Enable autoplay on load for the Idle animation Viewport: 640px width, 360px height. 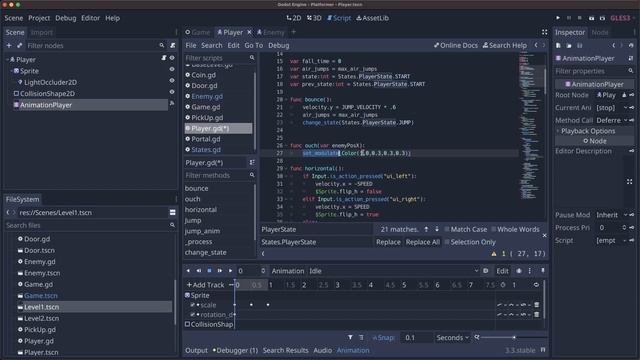click(x=485, y=271)
